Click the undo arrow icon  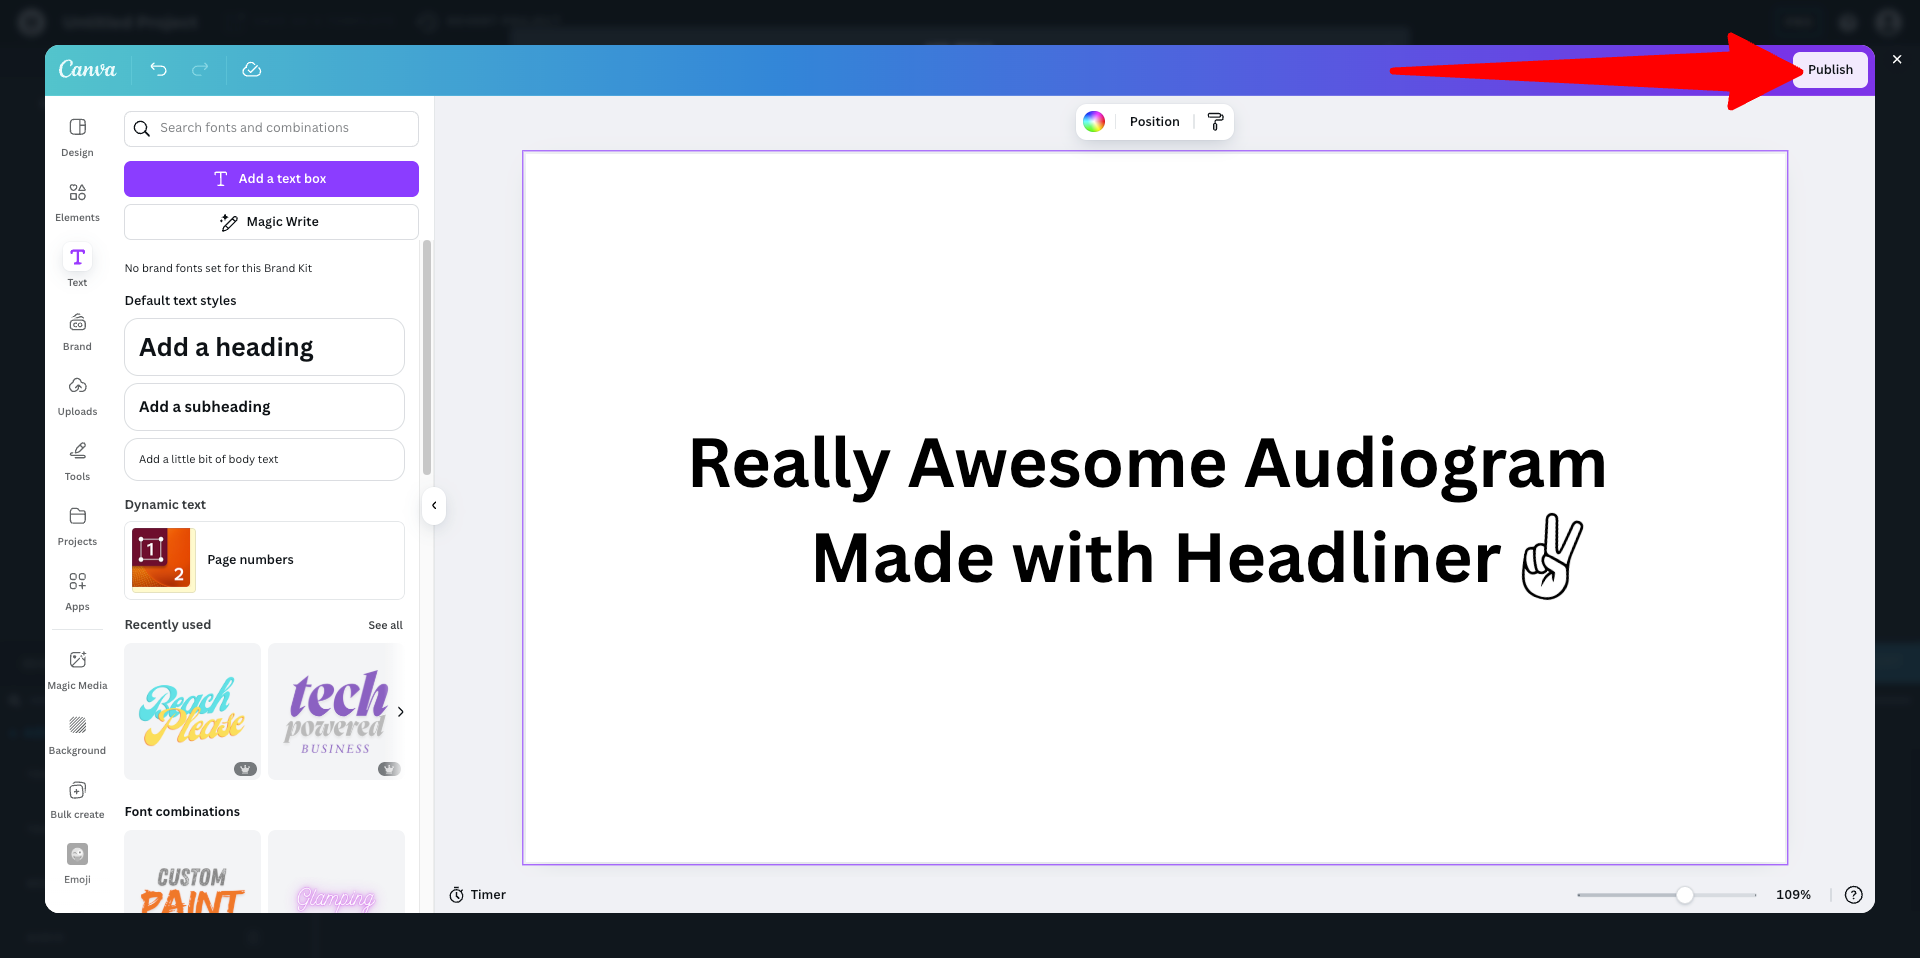pyautogui.click(x=158, y=69)
